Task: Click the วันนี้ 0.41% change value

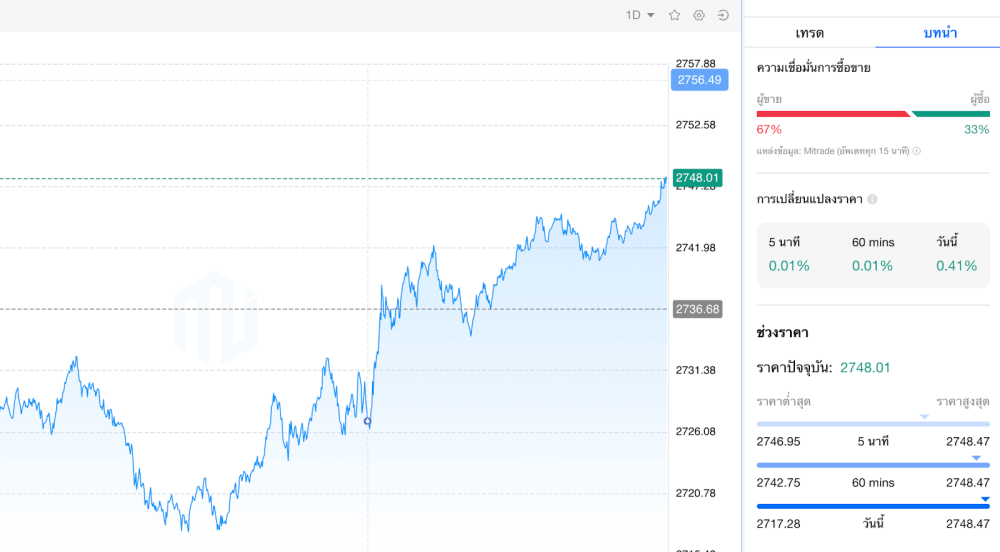Action: (x=956, y=266)
